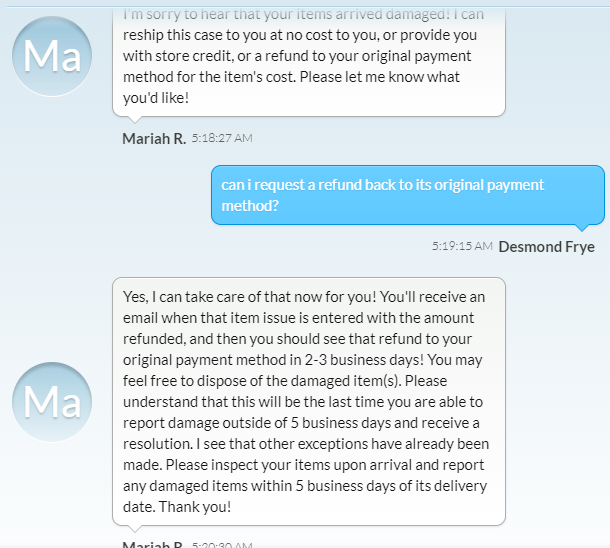Click the 'Yes, I can take care' opening line
This screenshot has width=610, height=548.
click(x=304, y=297)
